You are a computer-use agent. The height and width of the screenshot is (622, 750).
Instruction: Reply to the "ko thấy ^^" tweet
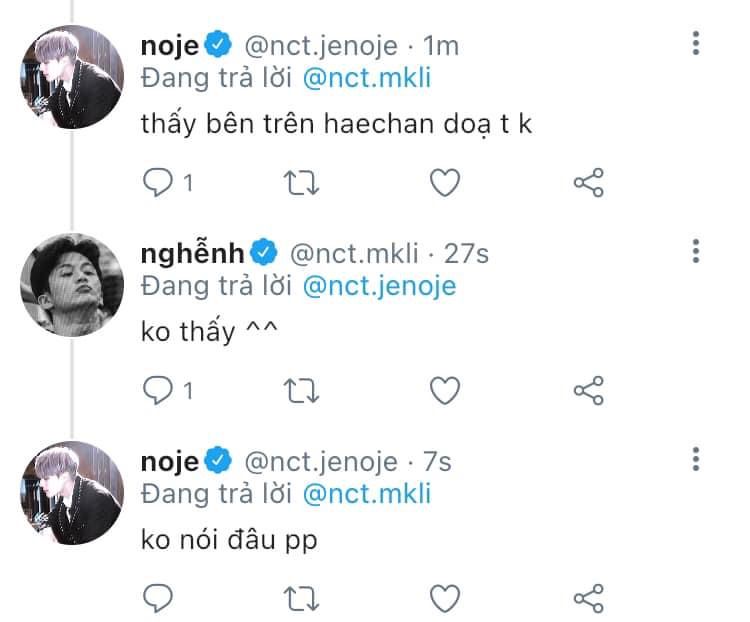tap(158, 390)
